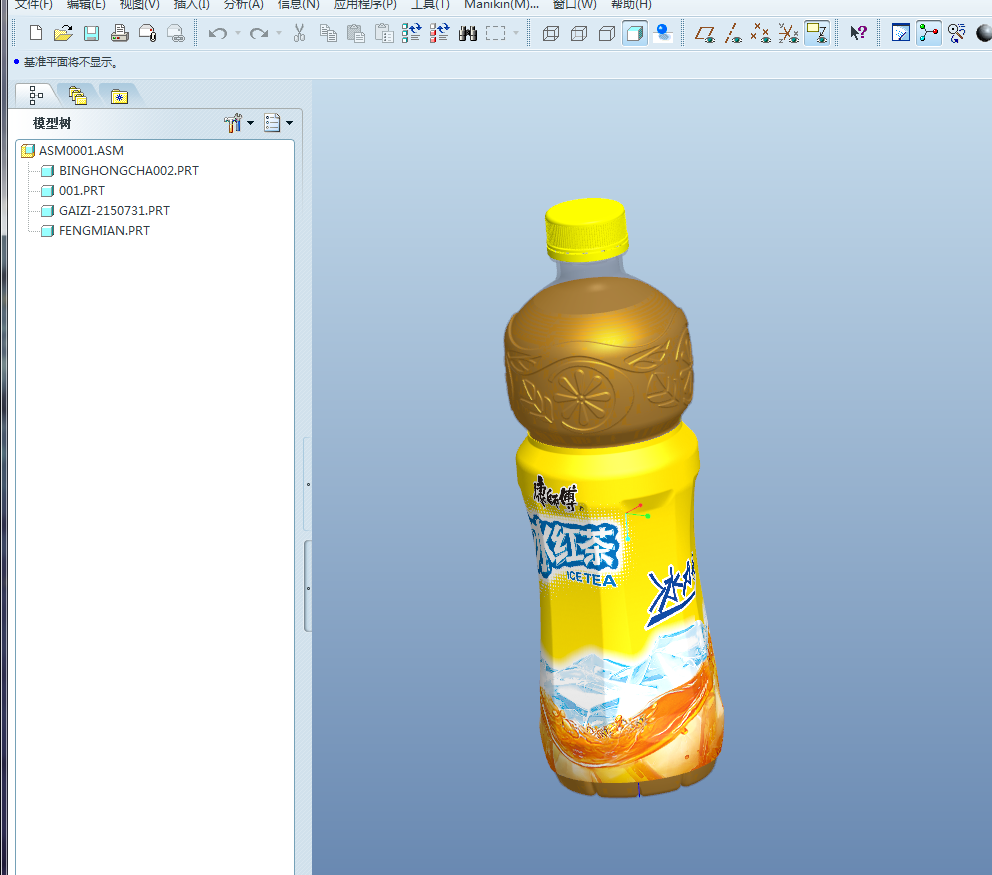Toggle datum axes display
Image resolution: width=992 pixels, height=875 pixels.
pyautogui.click(x=733, y=33)
